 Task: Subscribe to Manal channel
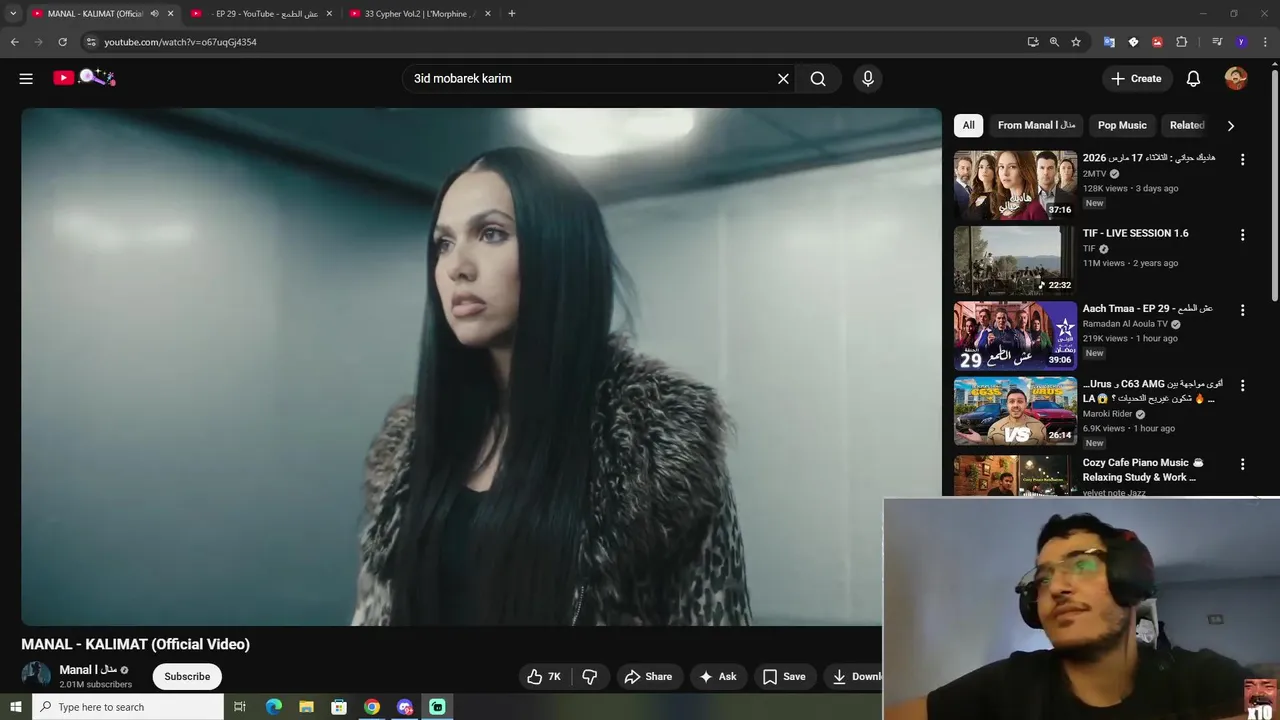tap(187, 677)
